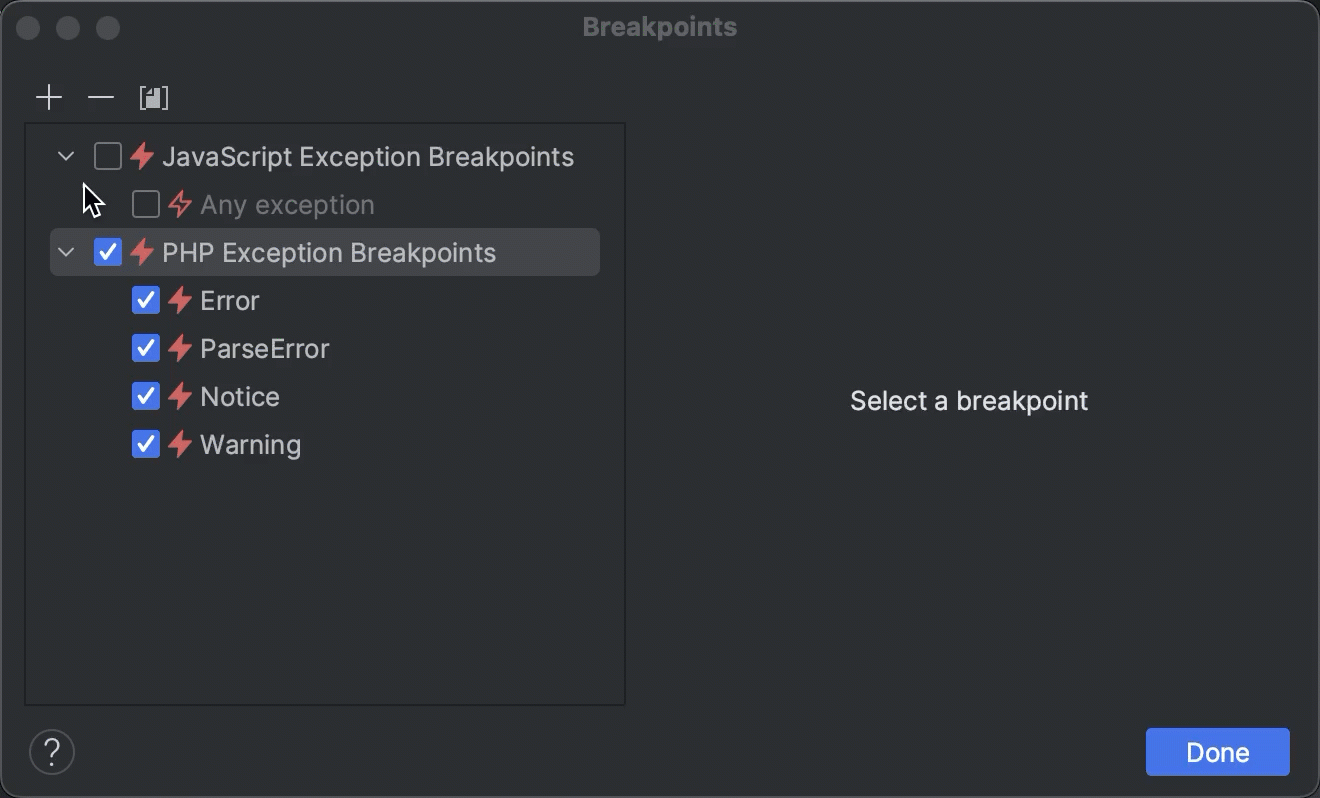
Task: Disable the Notice breakpoint checkbox
Action: pyautogui.click(x=145, y=396)
